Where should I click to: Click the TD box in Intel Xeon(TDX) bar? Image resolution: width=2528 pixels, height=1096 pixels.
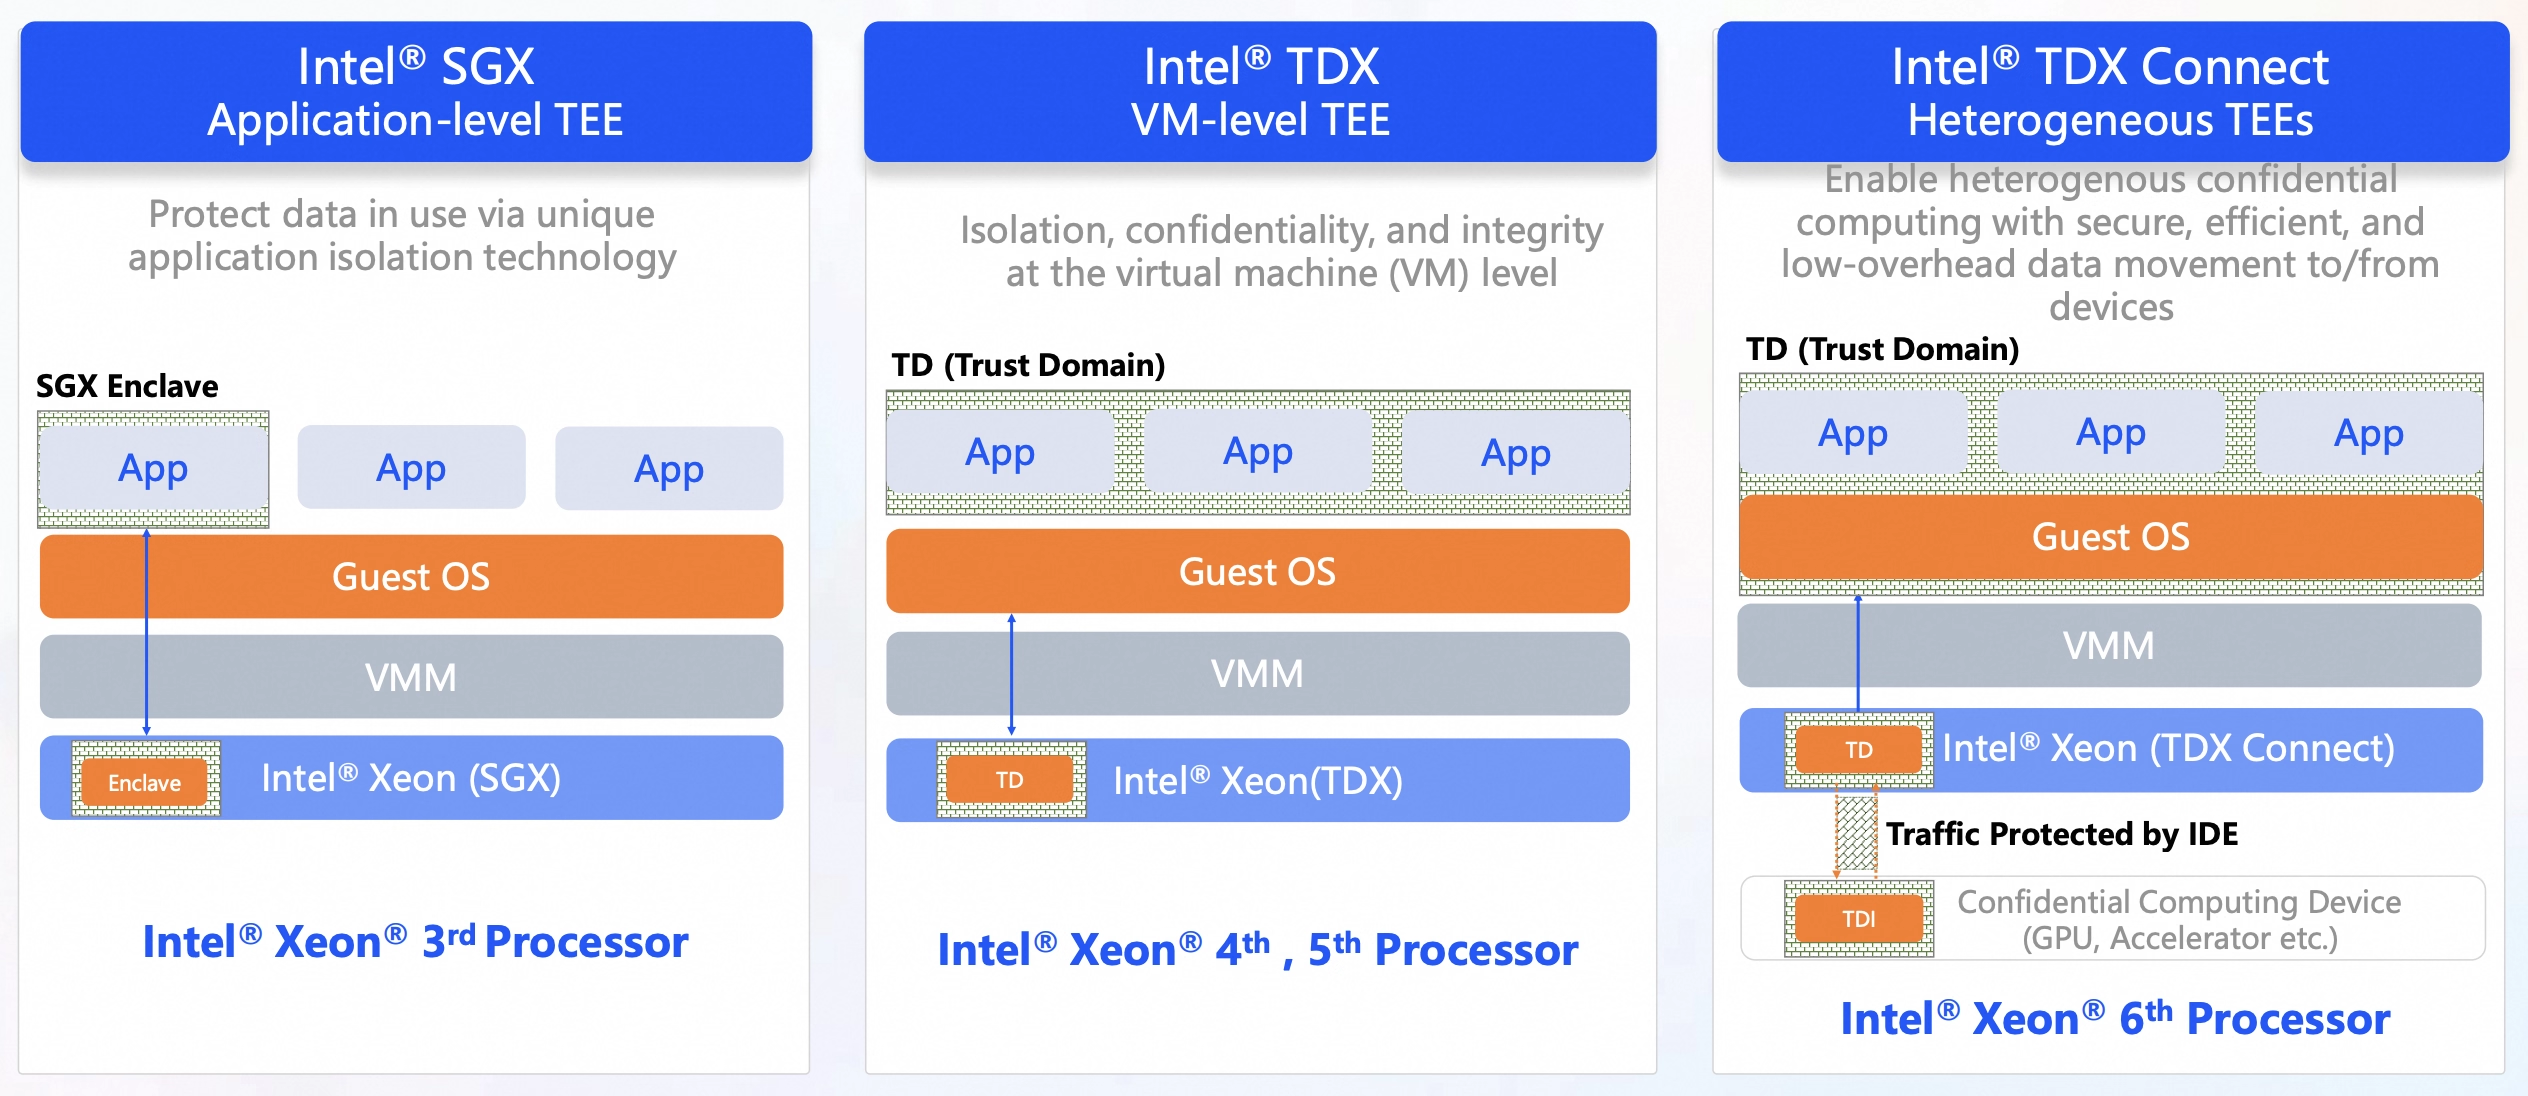pos(1010,780)
